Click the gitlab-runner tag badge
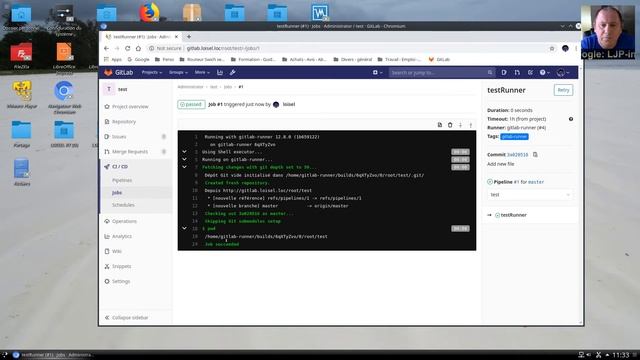The height and width of the screenshot is (360, 640). (514, 137)
